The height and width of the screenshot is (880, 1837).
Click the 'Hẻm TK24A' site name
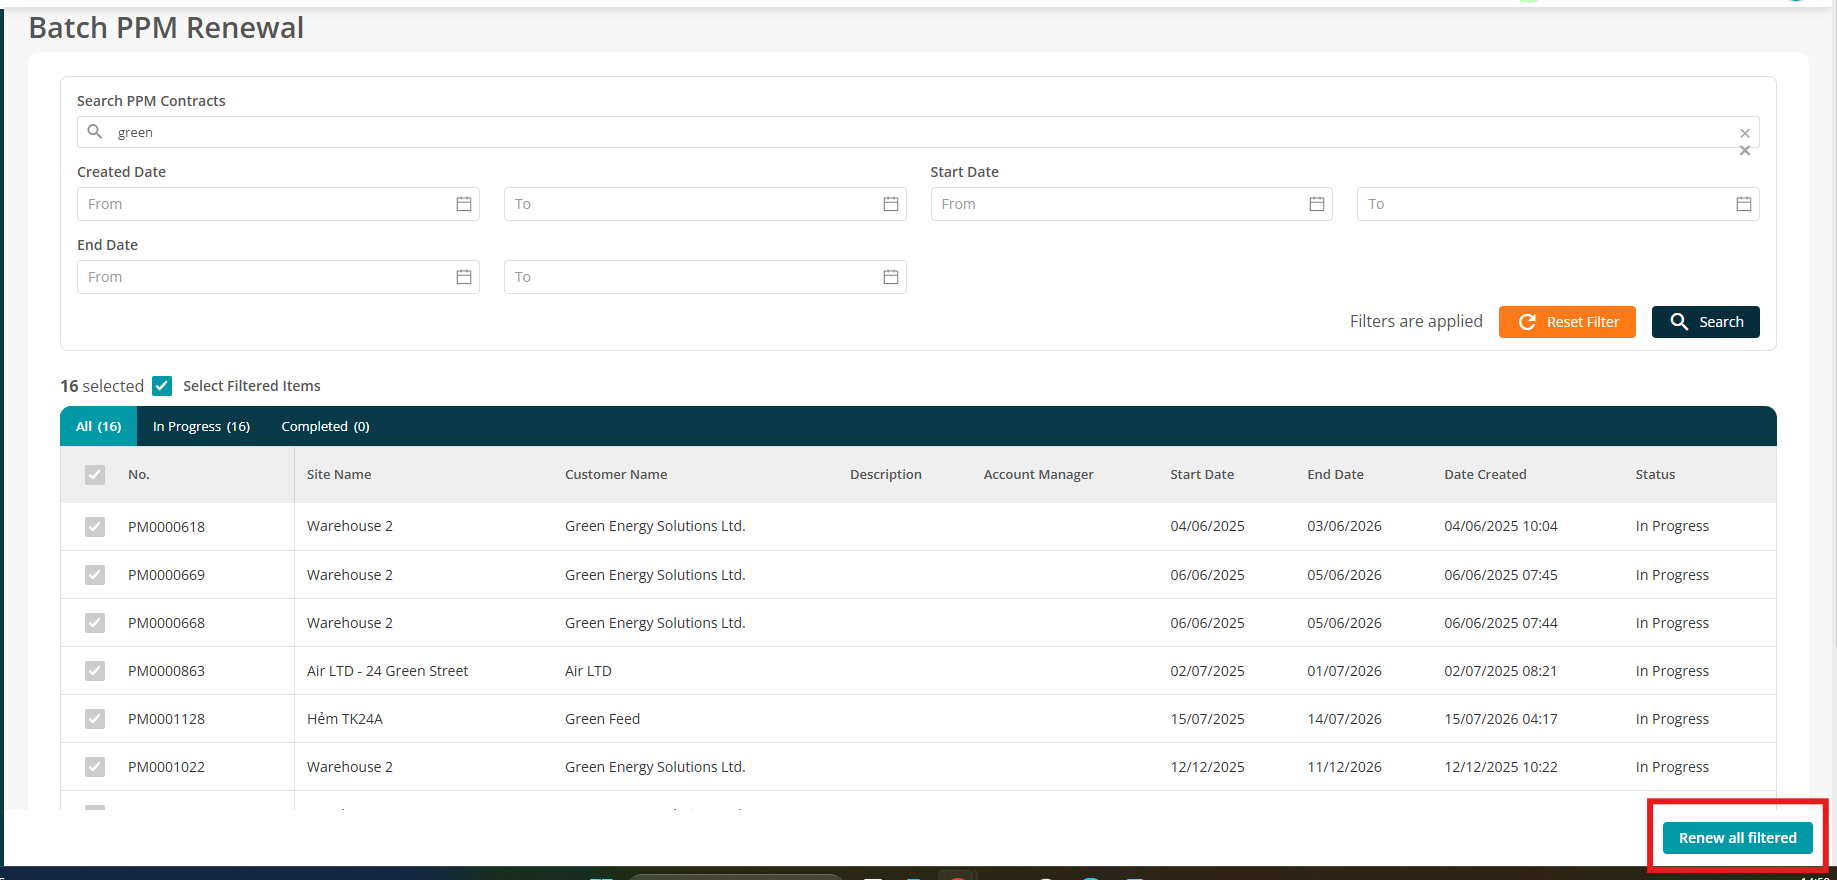coord(345,719)
